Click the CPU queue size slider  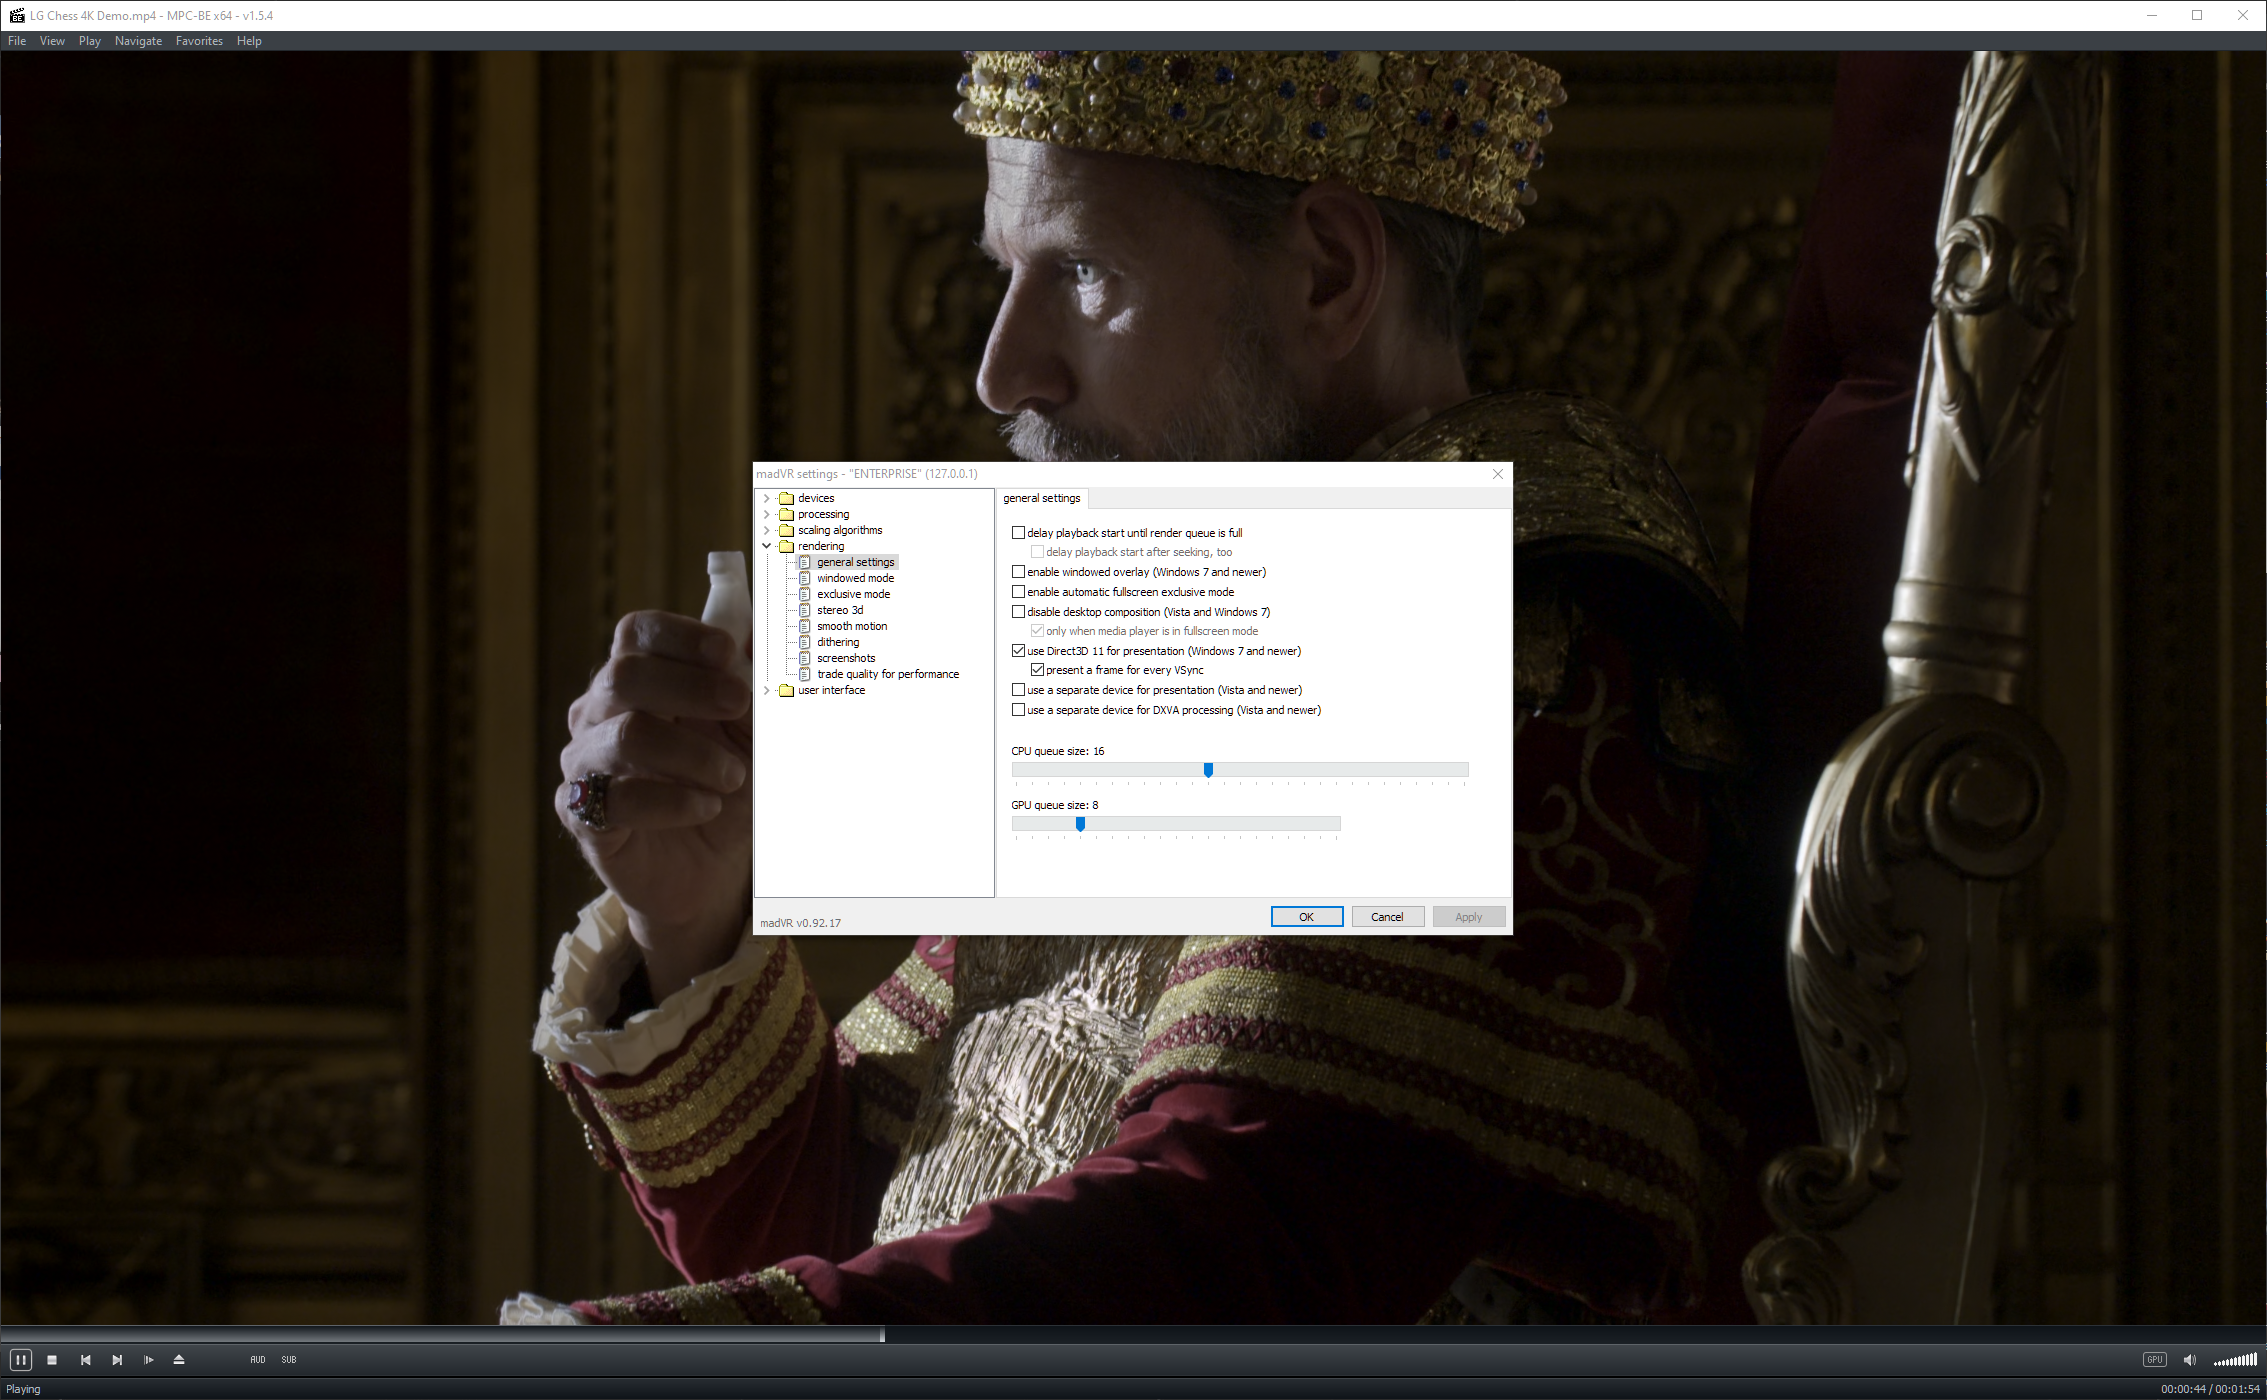pyautogui.click(x=1208, y=770)
